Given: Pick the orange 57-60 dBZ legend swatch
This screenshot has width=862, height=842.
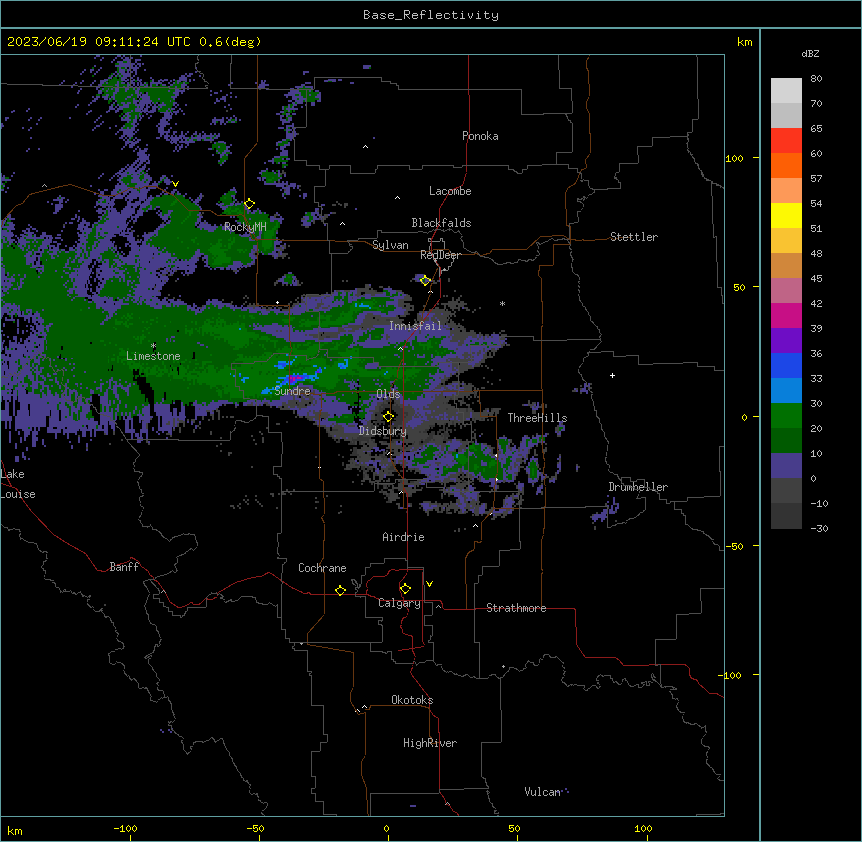Looking at the screenshot, I should [786, 165].
